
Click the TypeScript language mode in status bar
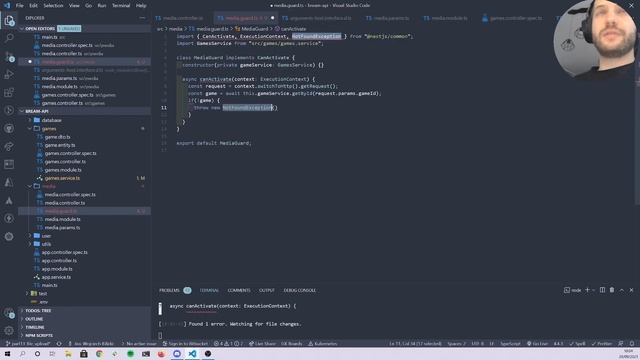tap(510, 344)
